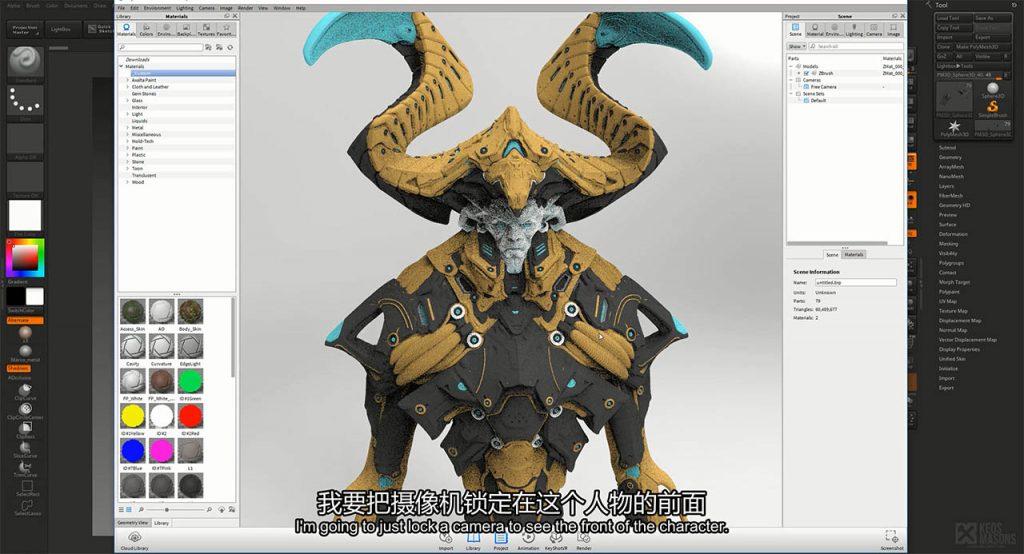Open the Colors library tab icon
The width and height of the screenshot is (1024, 554).
pos(146,29)
